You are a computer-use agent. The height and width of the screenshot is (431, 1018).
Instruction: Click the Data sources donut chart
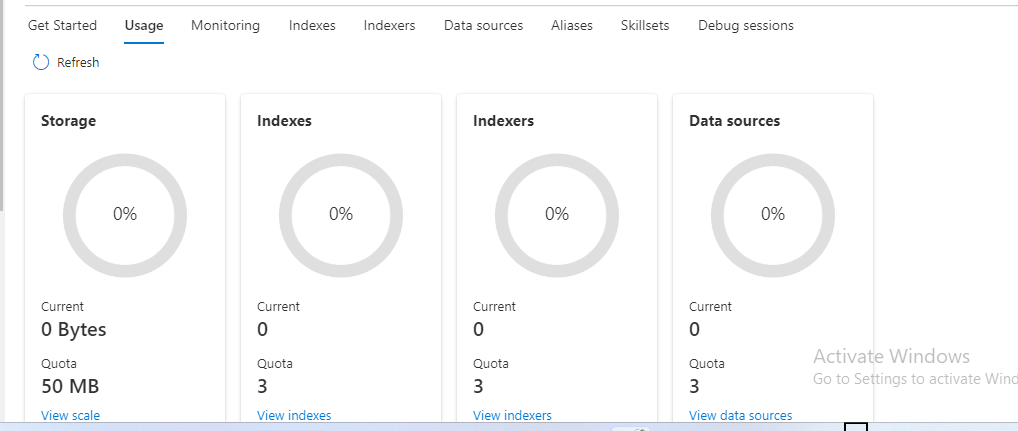point(773,216)
